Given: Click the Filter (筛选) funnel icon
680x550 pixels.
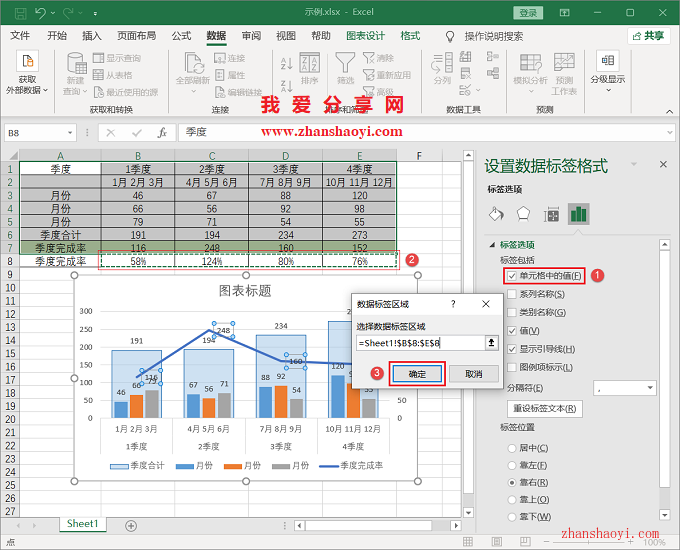Looking at the screenshot, I should (345, 63).
